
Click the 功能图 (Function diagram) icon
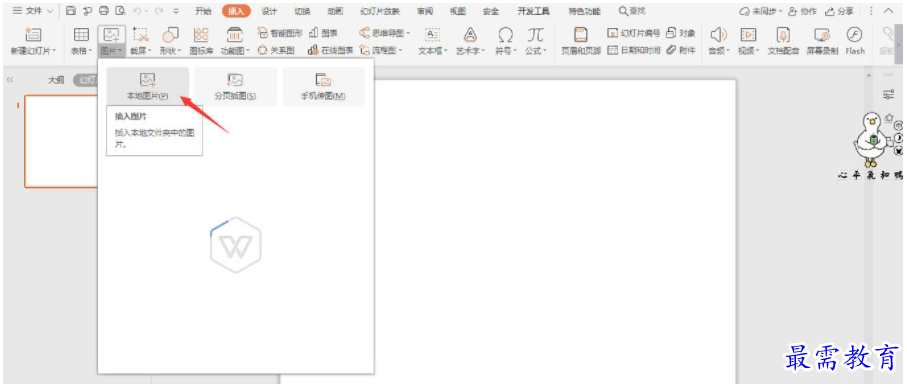coord(234,35)
